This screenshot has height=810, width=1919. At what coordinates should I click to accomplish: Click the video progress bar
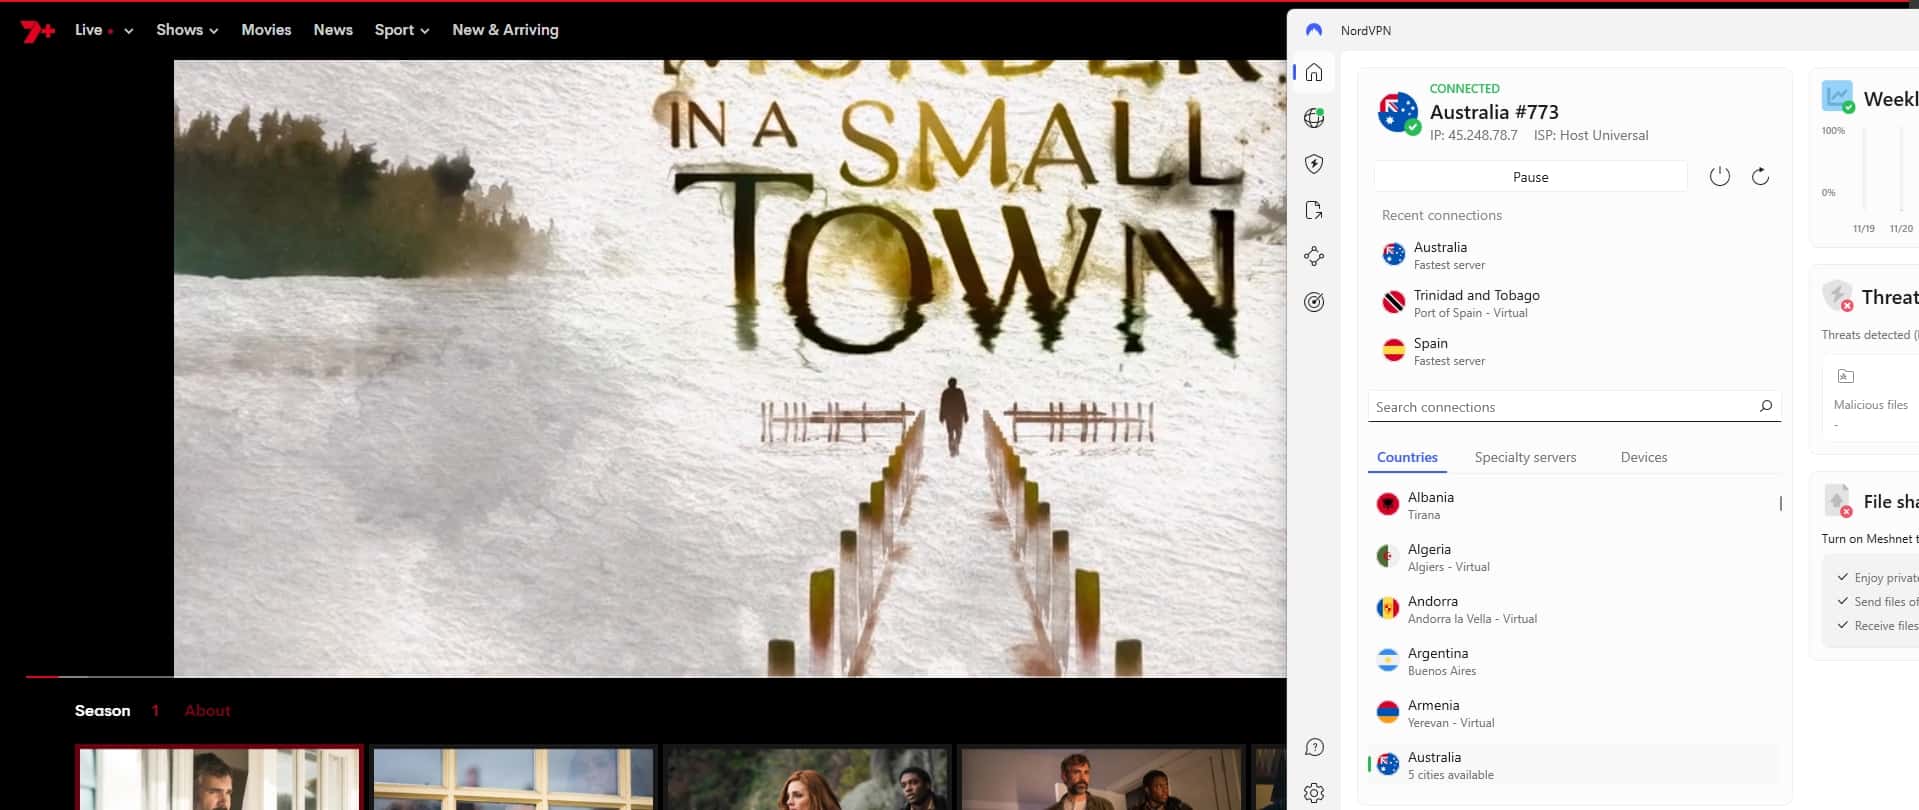tap(655, 677)
